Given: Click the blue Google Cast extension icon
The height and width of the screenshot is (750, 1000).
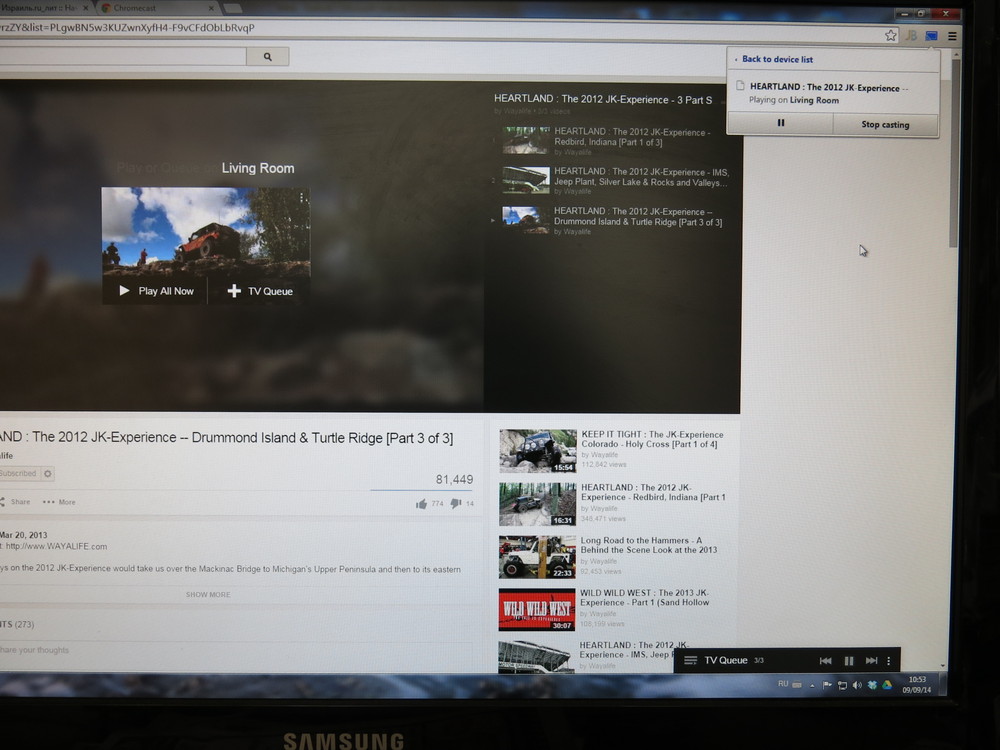Looking at the screenshot, I should [x=932, y=36].
